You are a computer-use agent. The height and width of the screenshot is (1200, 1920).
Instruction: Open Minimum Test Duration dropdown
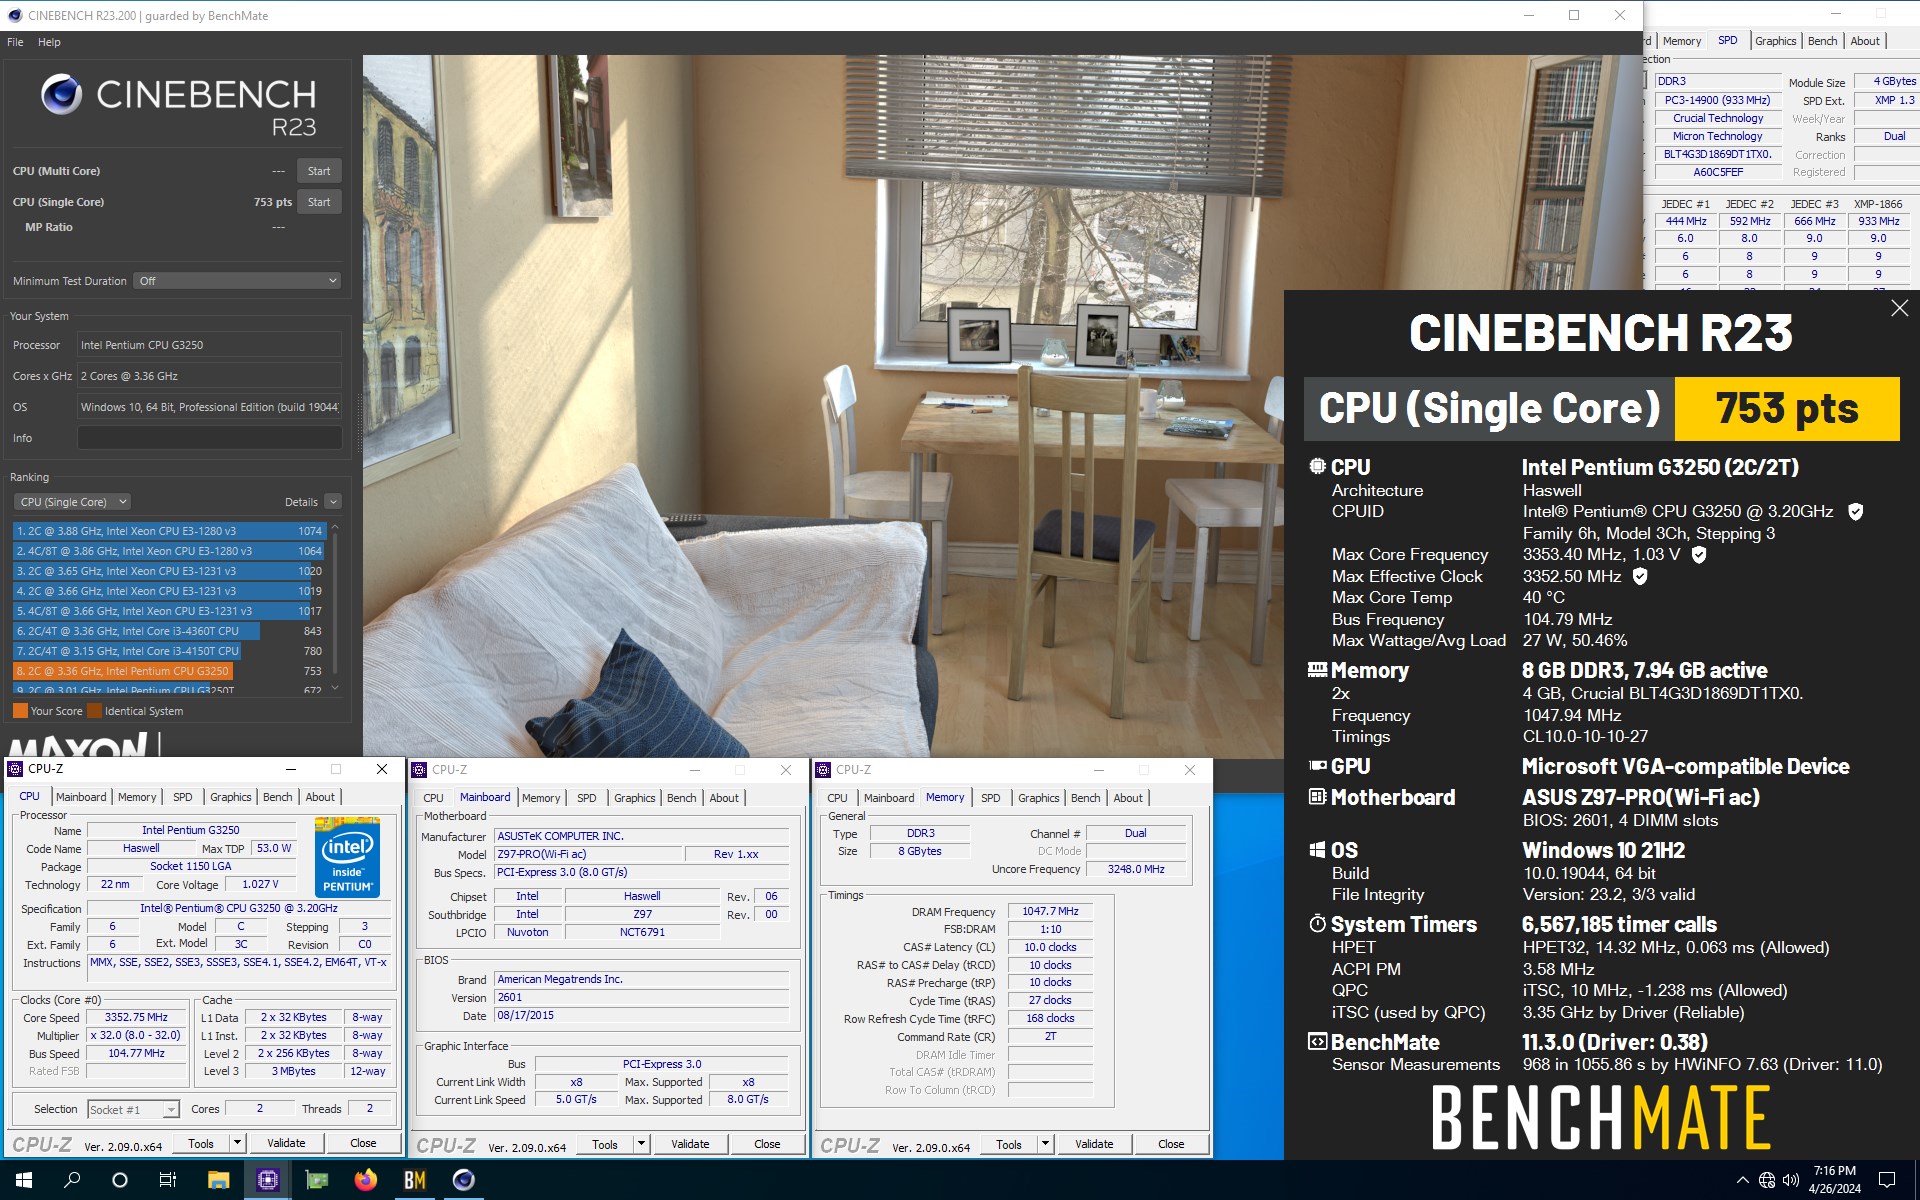pyautogui.click(x=238, y=281)
